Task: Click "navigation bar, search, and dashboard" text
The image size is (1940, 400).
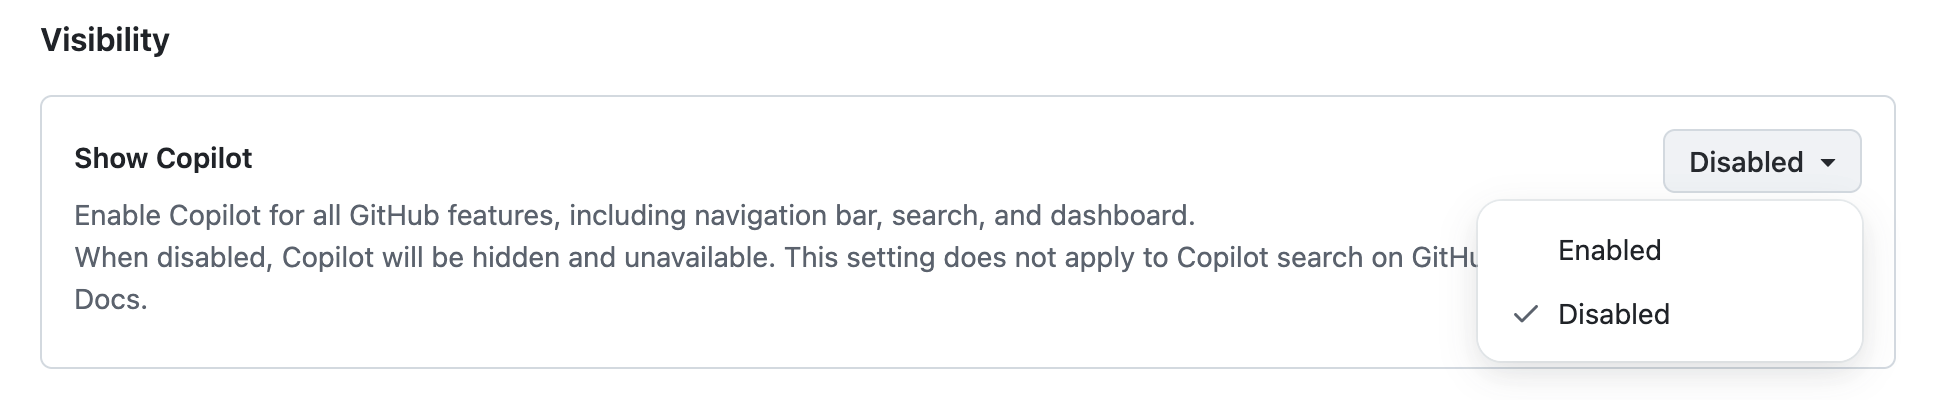Action: point(944,215)
